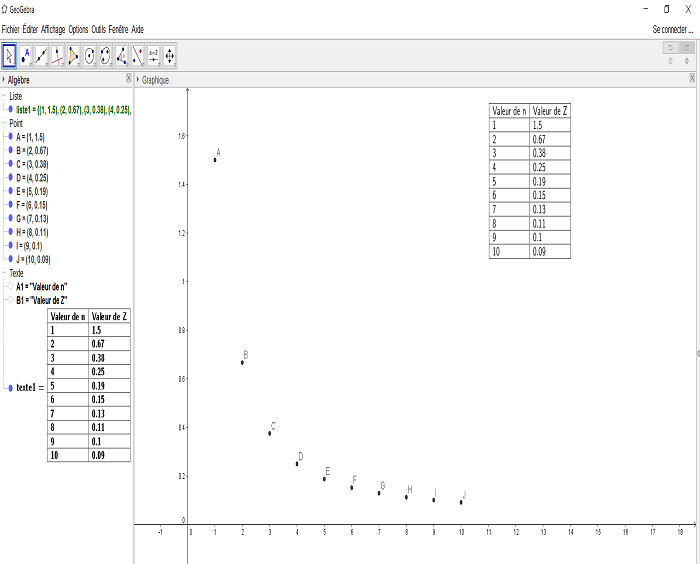Click the Undo arrow button
Image resolution: width=700 pixels, height=564 pixels.
670,48
